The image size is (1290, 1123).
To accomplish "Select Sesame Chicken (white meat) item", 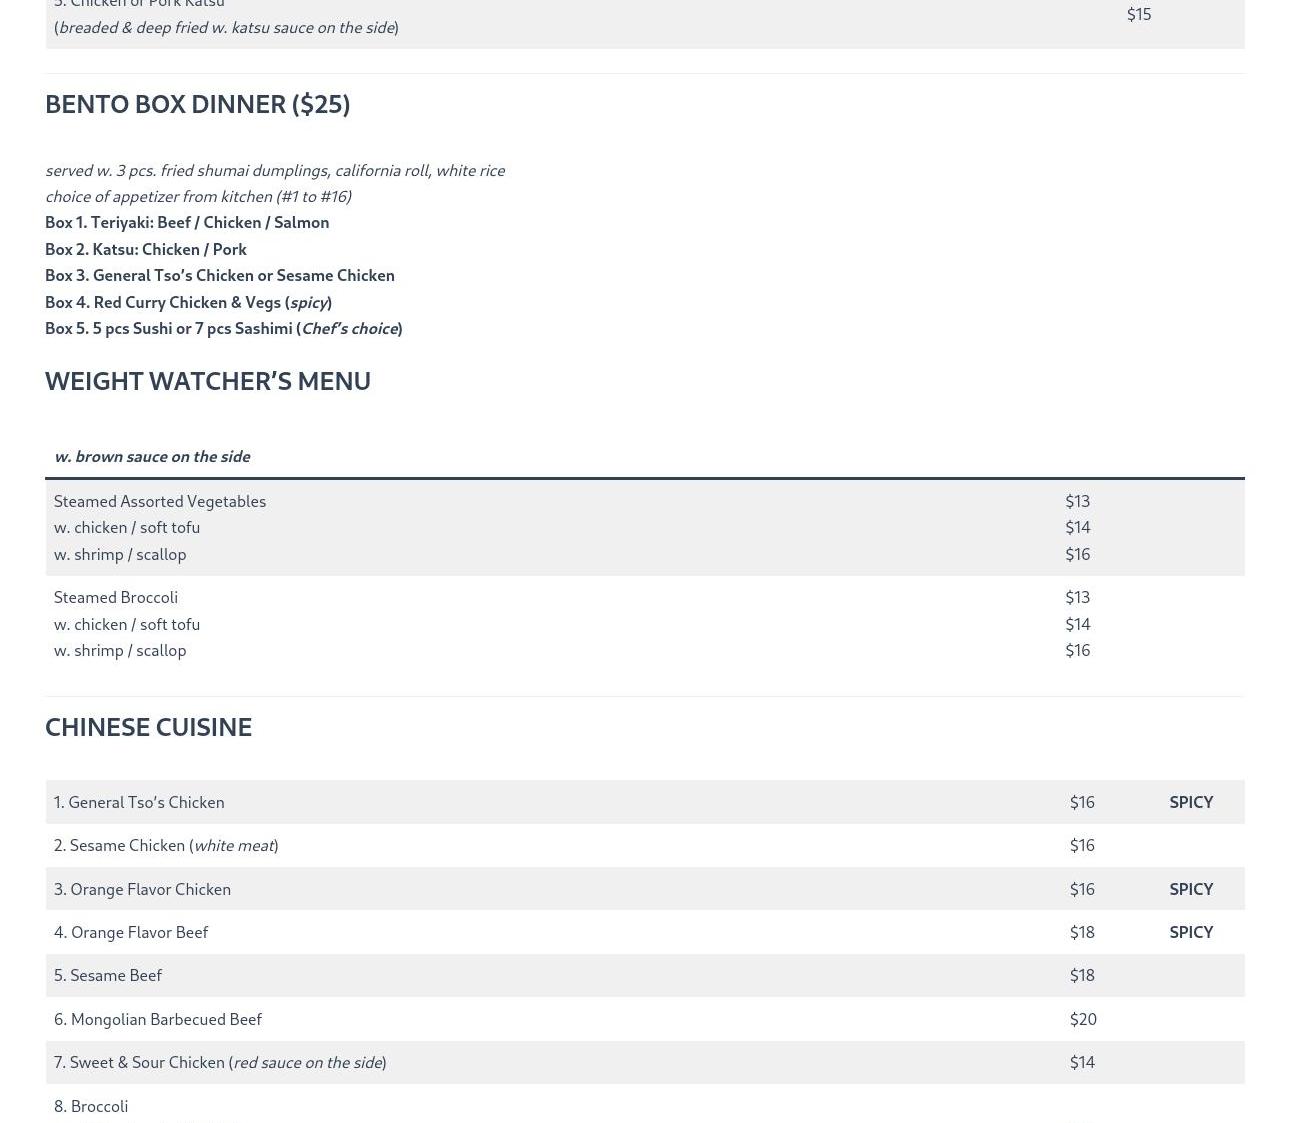I will point(166,845).
